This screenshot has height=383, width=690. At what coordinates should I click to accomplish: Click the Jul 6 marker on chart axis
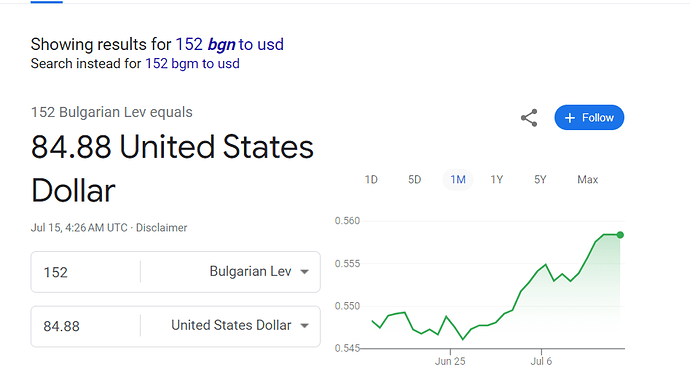[x=541, y=361]
